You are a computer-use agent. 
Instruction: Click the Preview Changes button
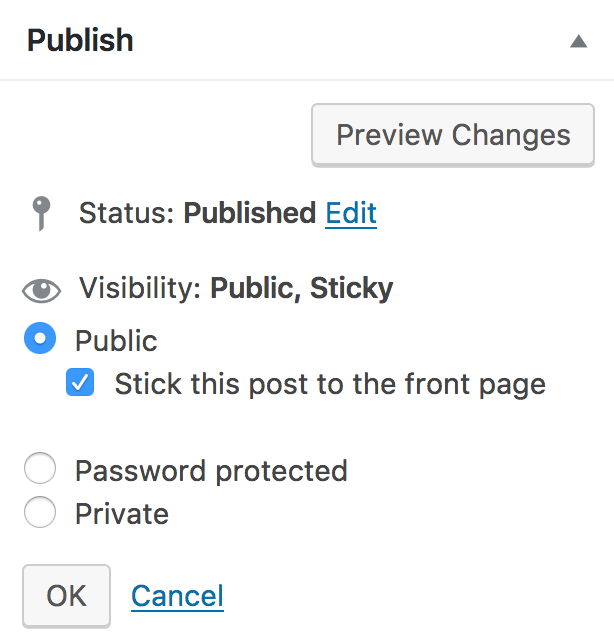pyautogui.click(x=453, y=135)
